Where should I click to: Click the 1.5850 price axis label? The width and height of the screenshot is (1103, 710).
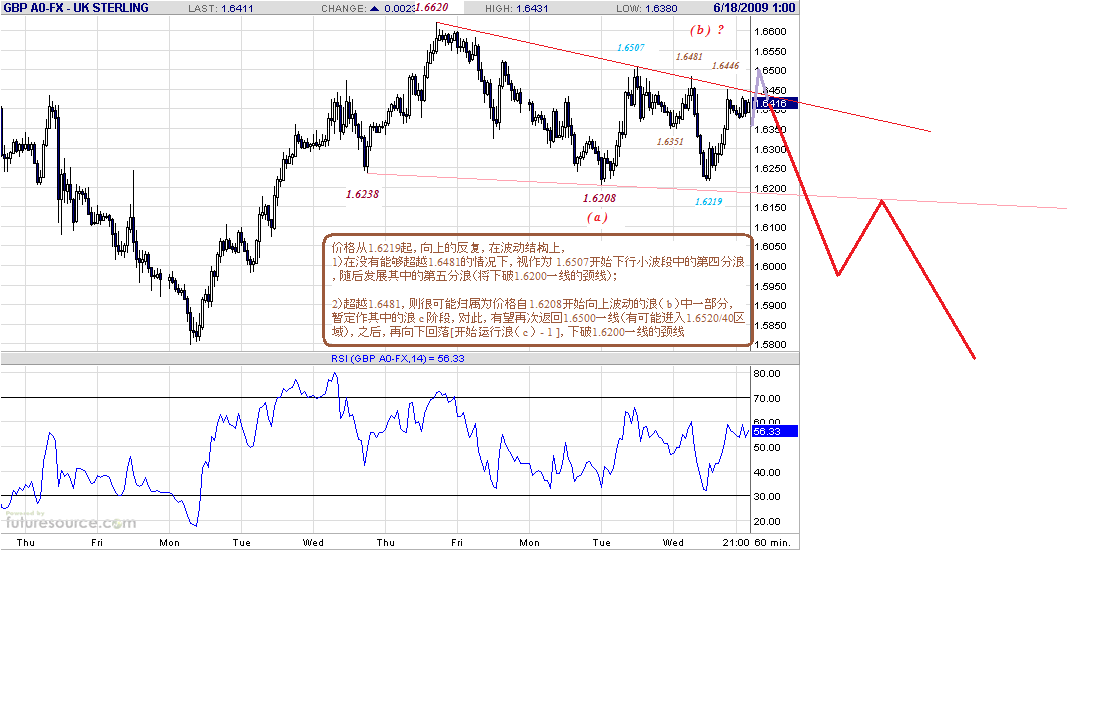coord(770,325)
